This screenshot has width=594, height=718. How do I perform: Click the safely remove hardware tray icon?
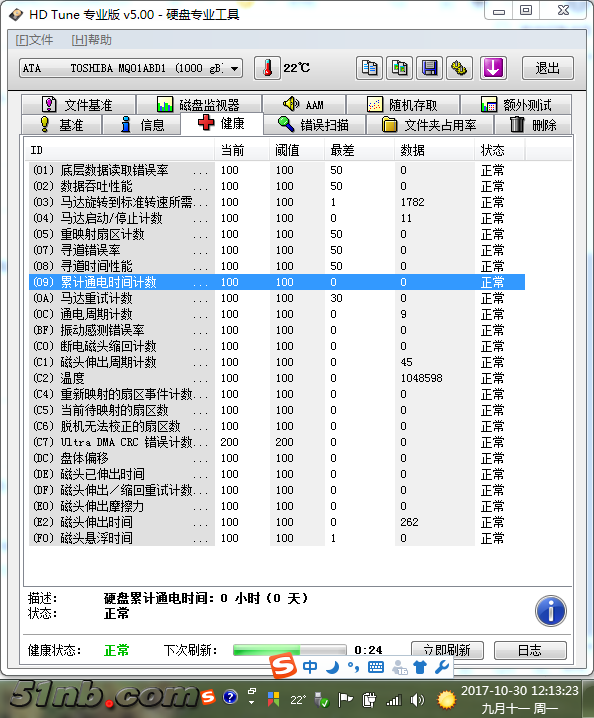click(322, 700)
